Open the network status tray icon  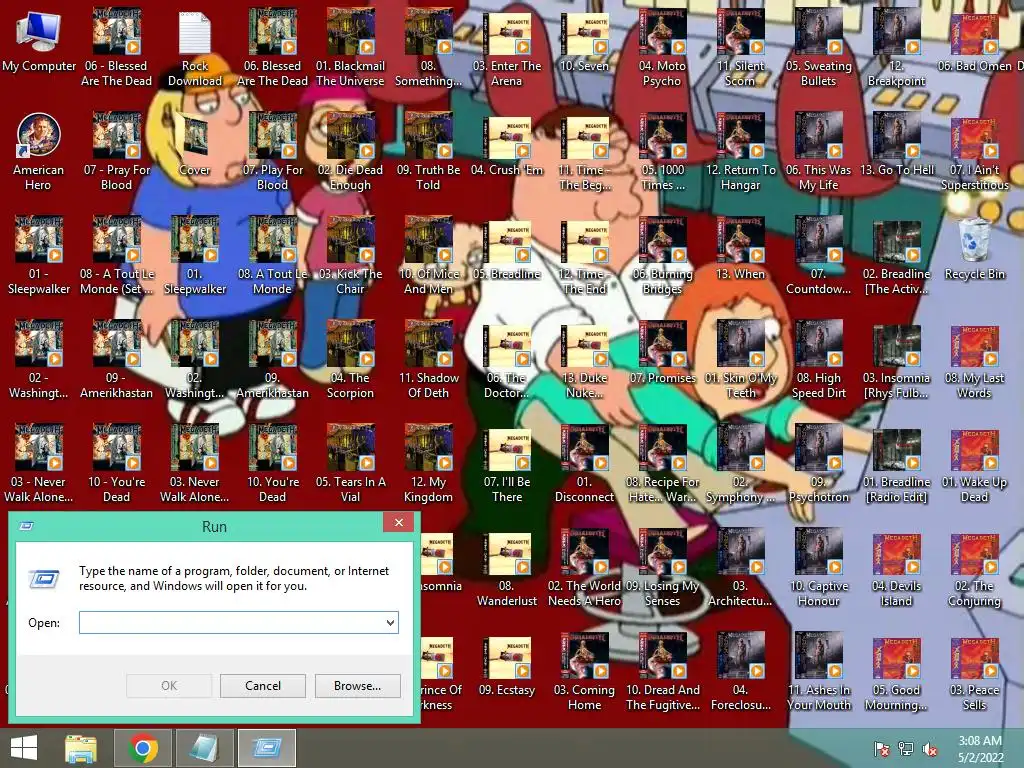click(x=906, y=748)
